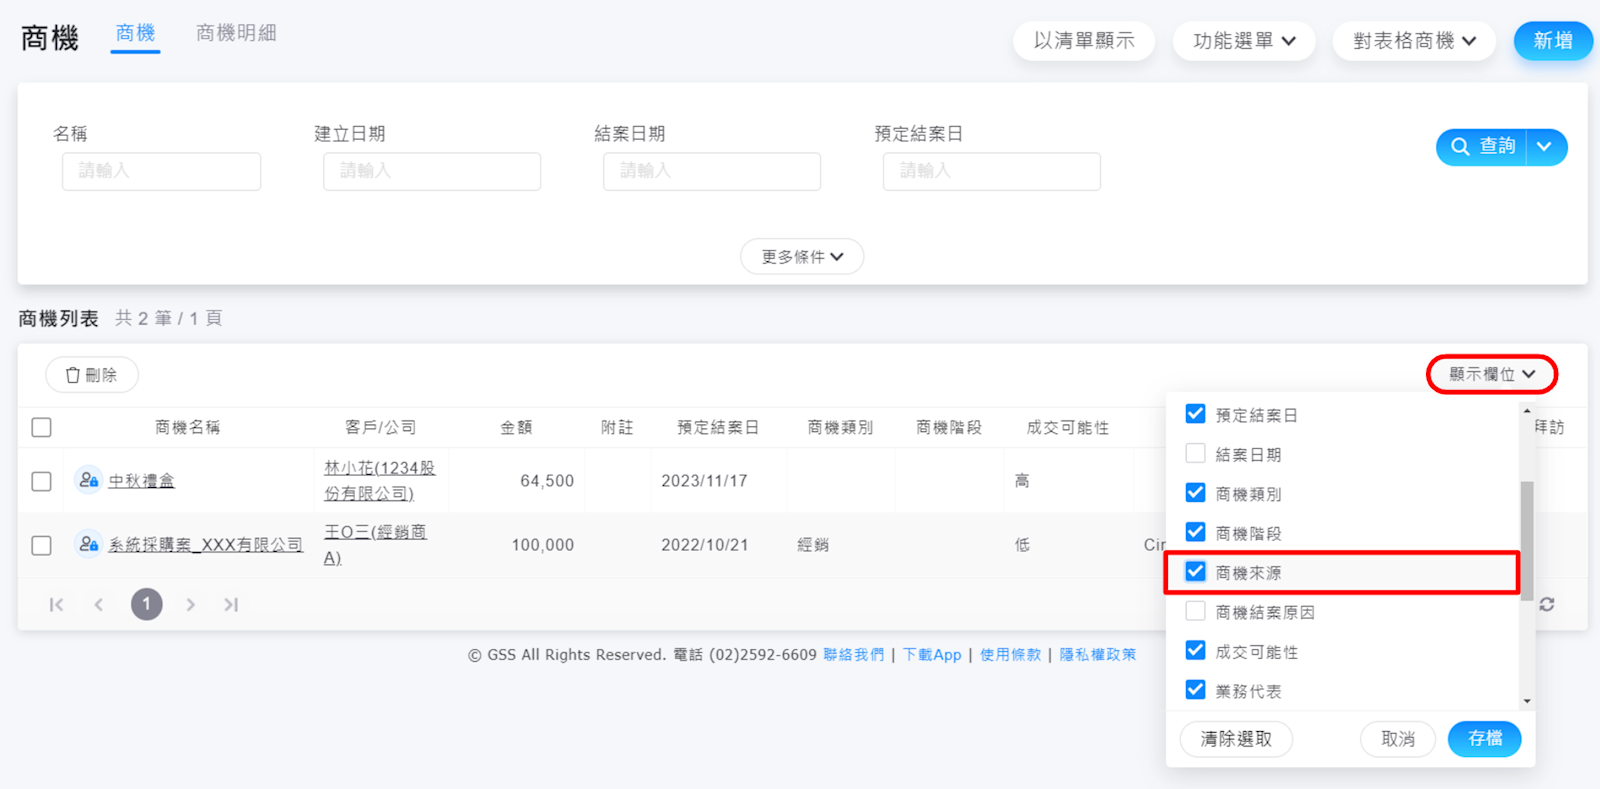Expand the 顯示欄位 dropdown

[1491, 374]
